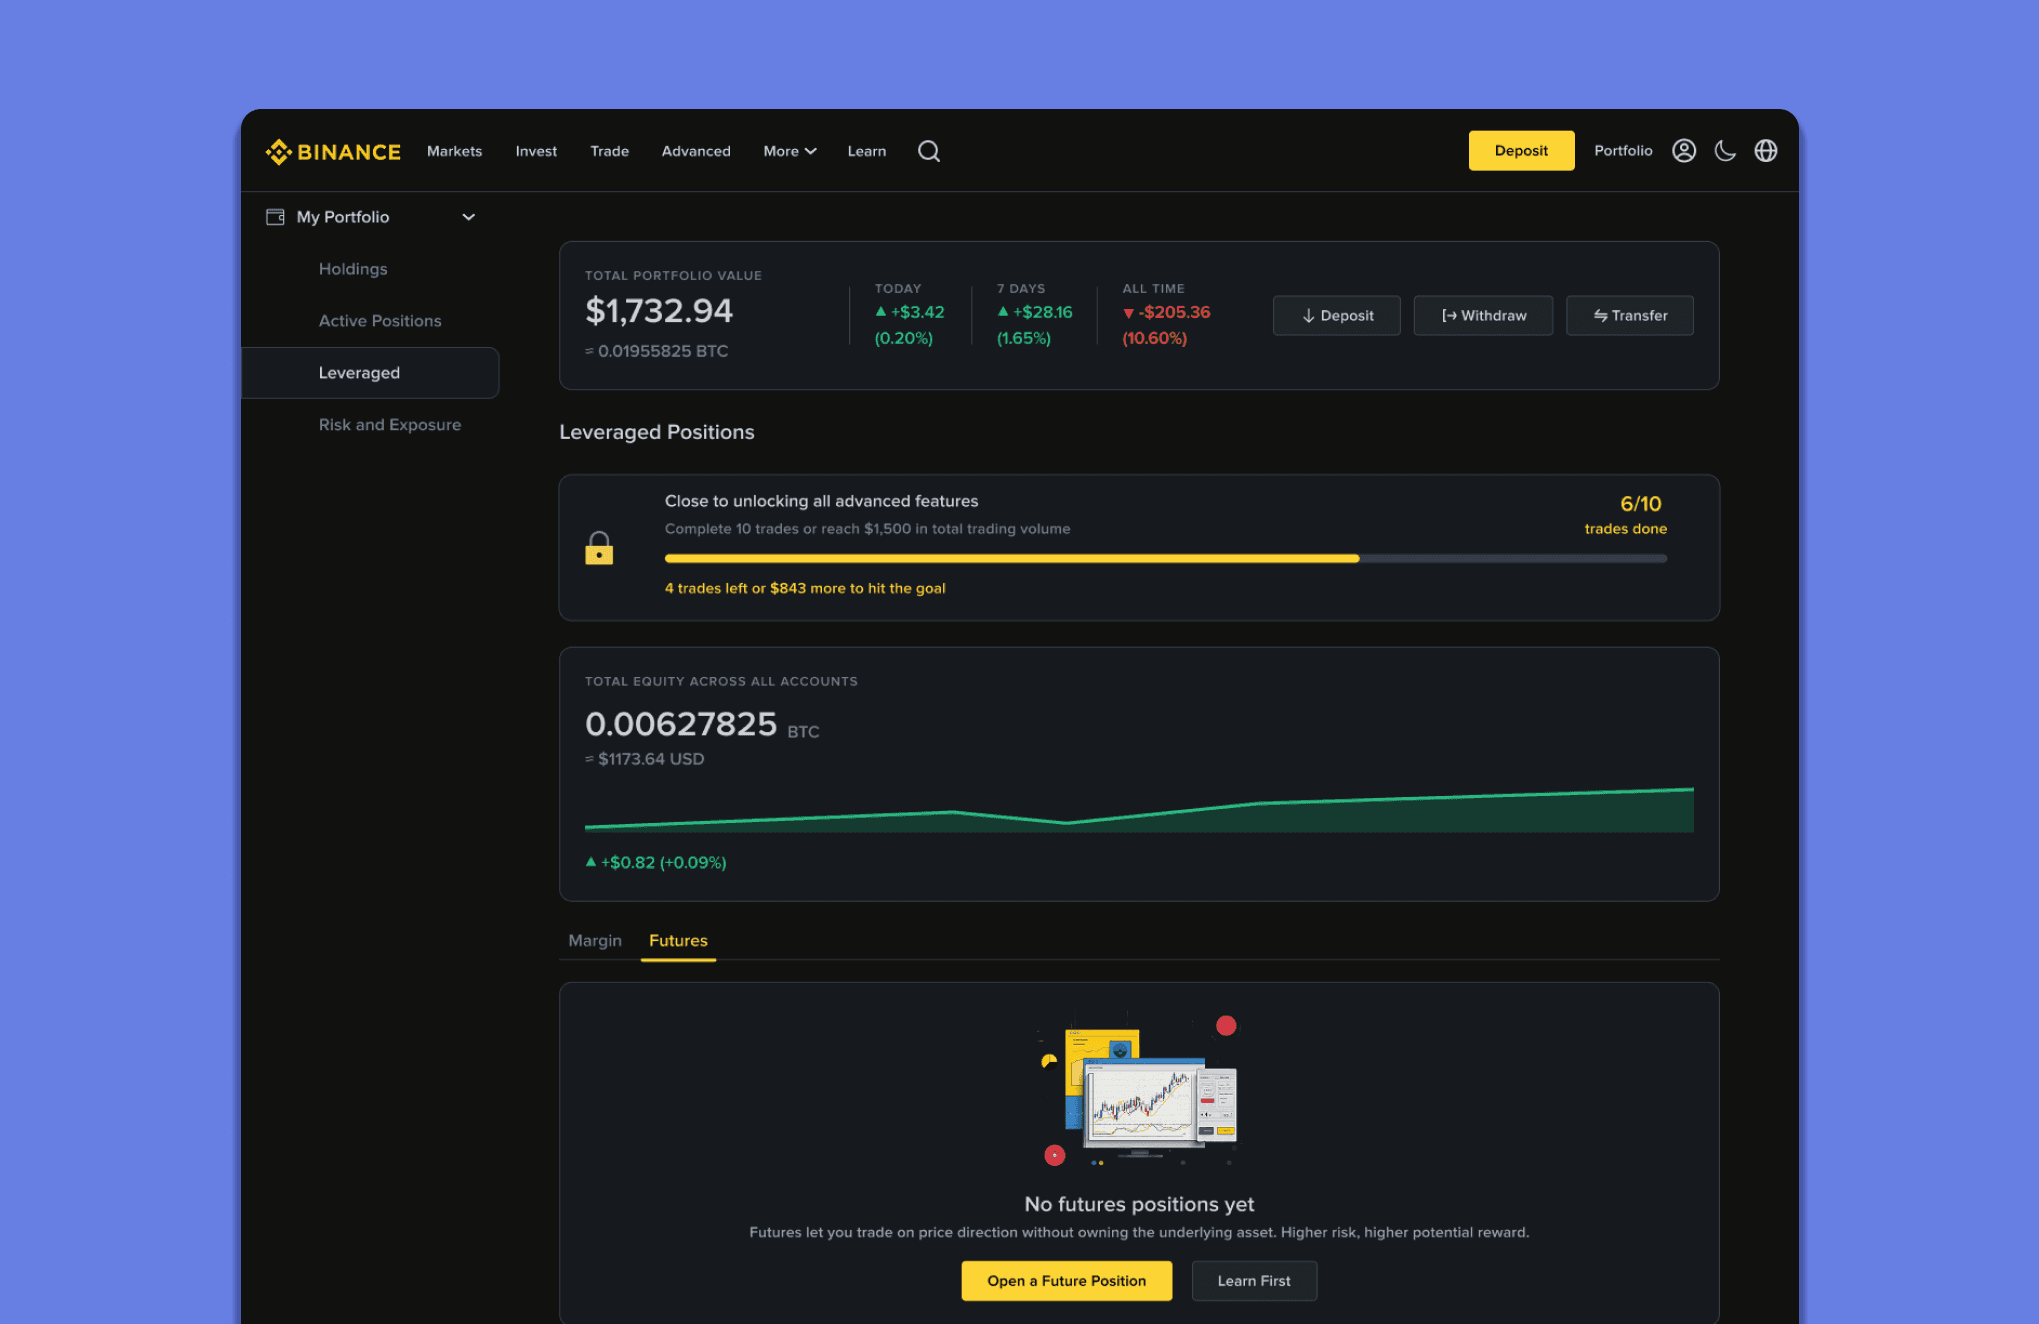Click the yellow lock icon
This screenshot has height=1324, width=2039.
coord(599,548)
